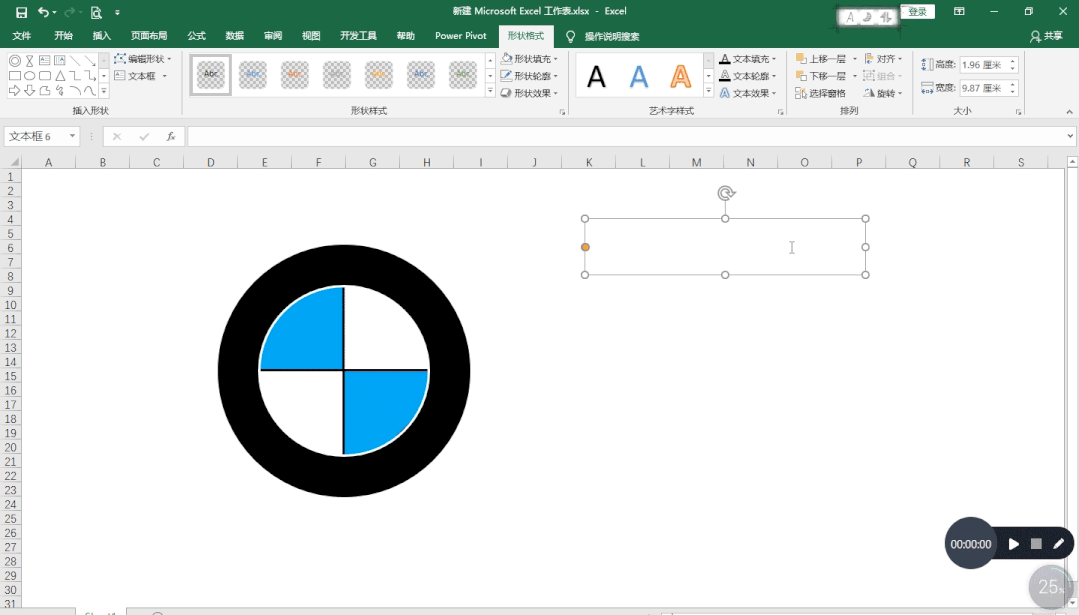Apply the first black-text Abc shape style
Image resolution: width=1079 pixels, height=615 pixels.
[x=211, y=75]
